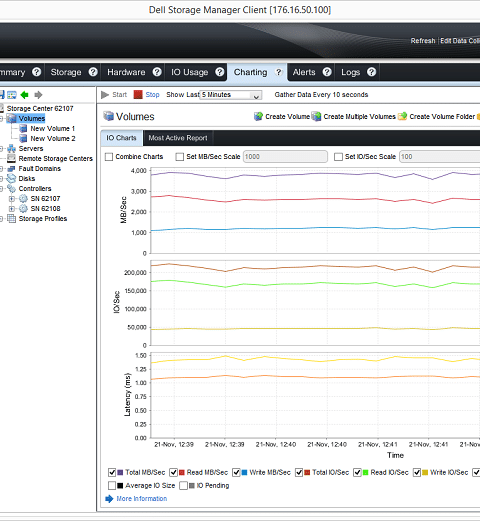Click the Read IO/Sec green color swatch
This screenshot has width=480, height=521.
[365, 472]
